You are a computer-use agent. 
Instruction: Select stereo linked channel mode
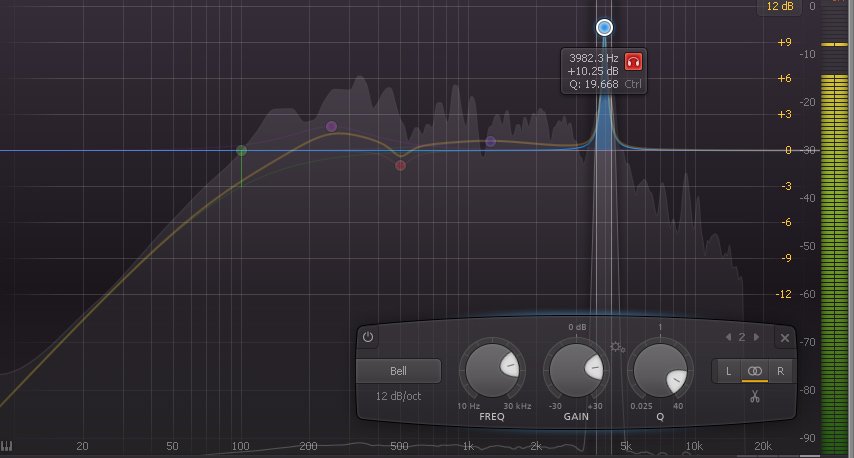pyautogui.click(x=755, y=371)
